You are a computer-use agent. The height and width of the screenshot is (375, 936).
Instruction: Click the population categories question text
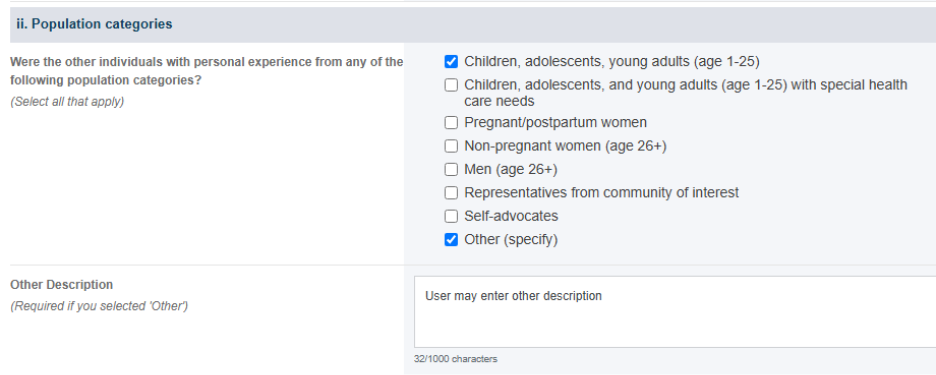pyautogui.click(x=207, y=70)
